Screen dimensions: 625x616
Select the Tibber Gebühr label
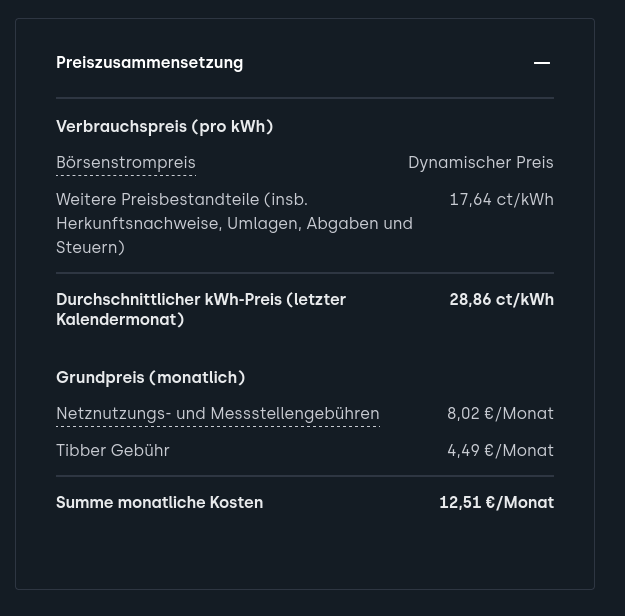[x=113, y=451]
